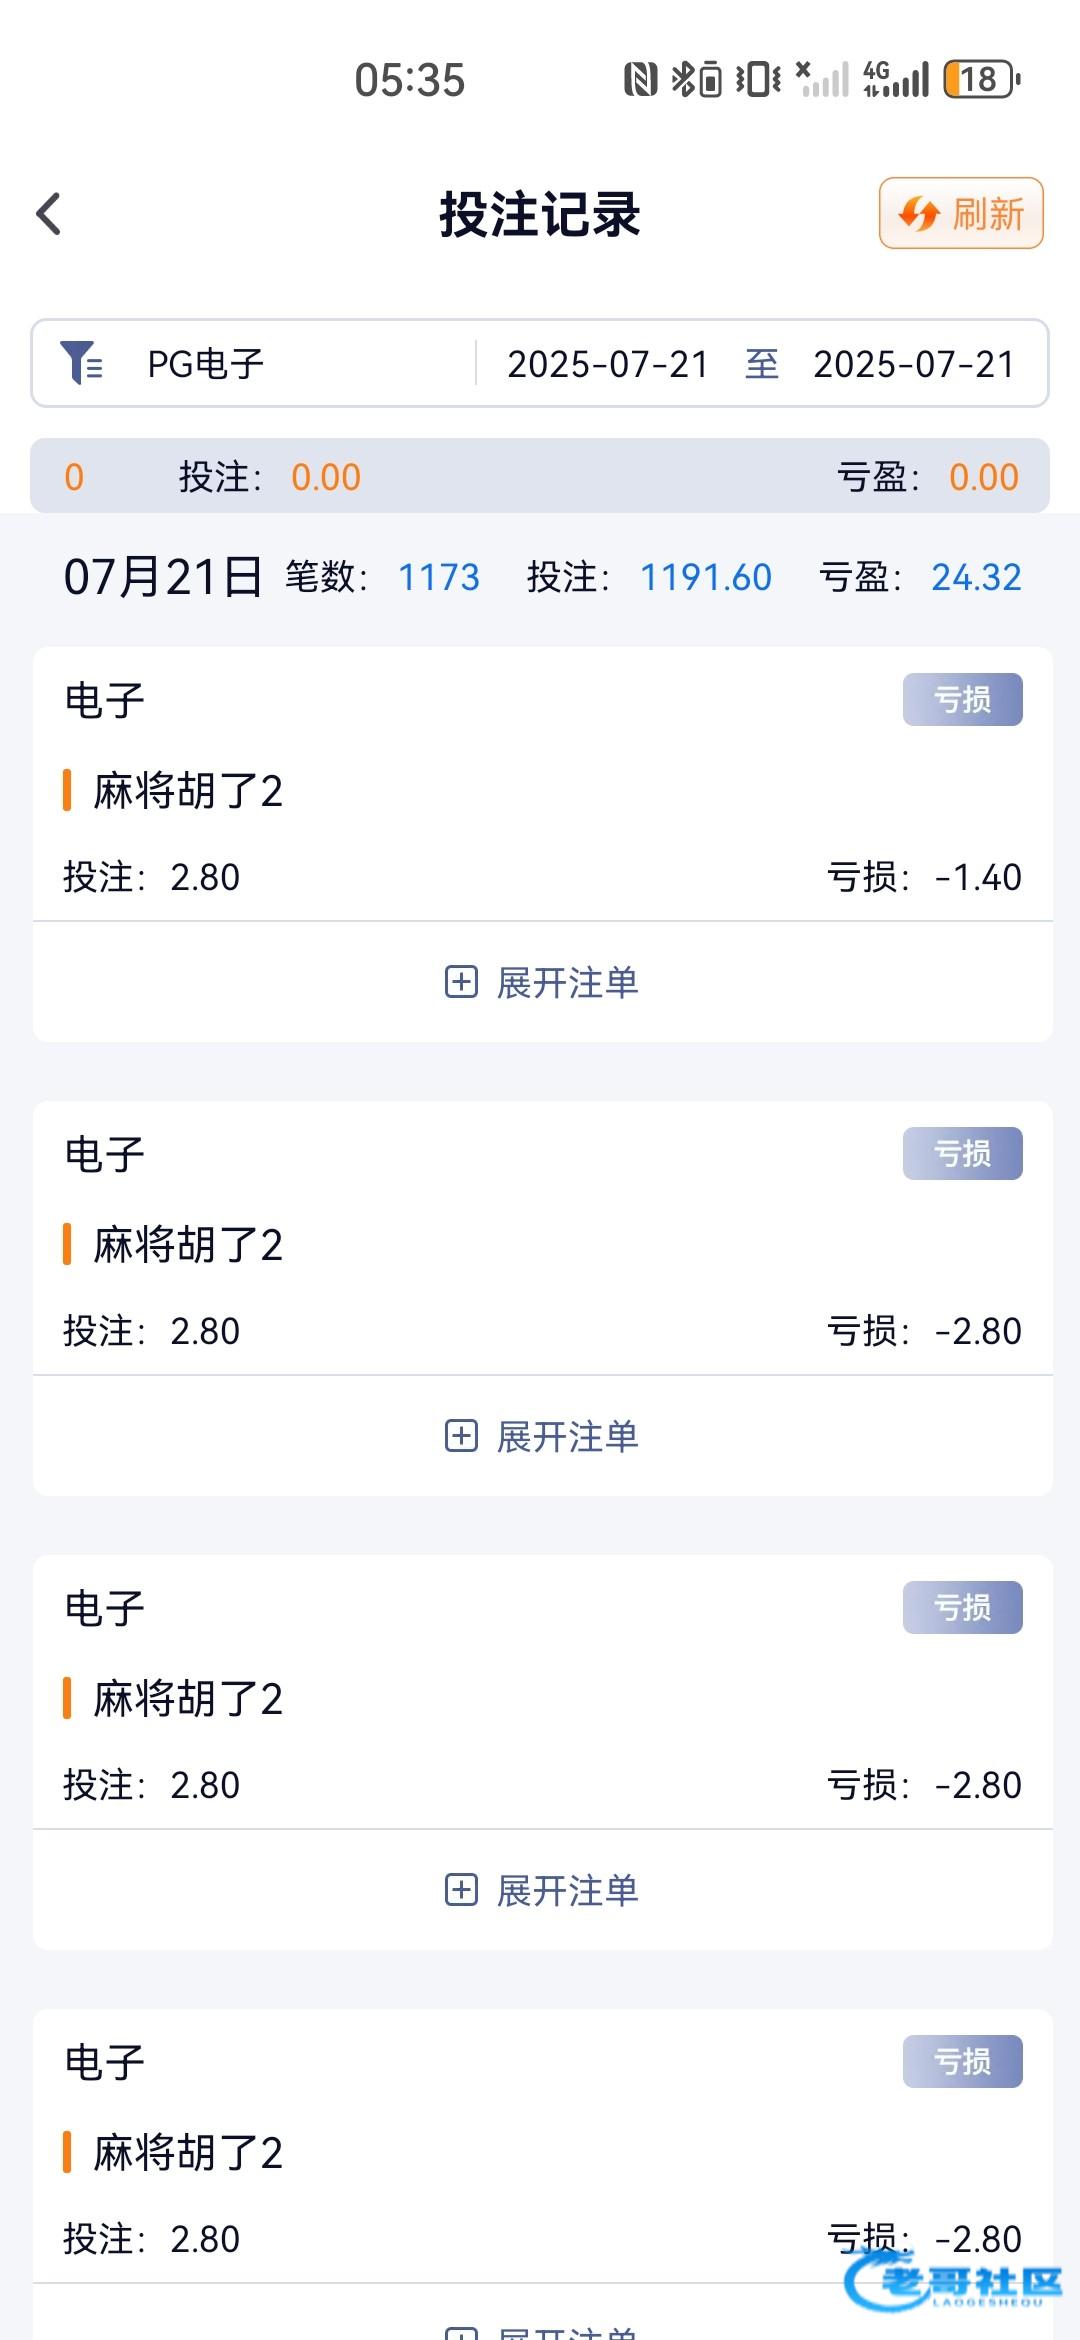Tap the filter funnel icon

80,363
